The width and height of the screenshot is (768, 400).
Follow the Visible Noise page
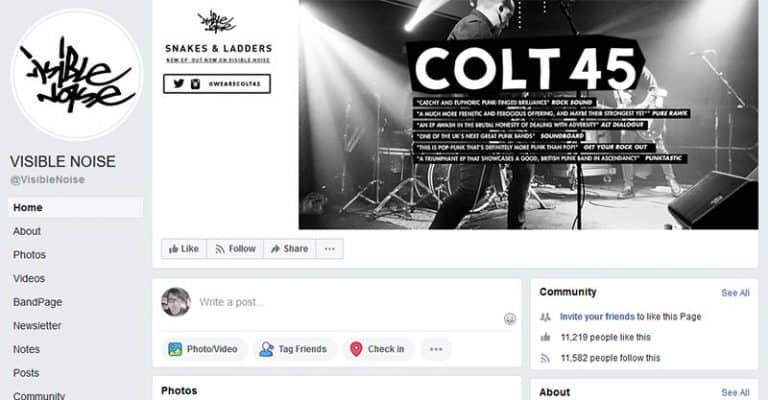pyautogui.click(x=235, y=249)
